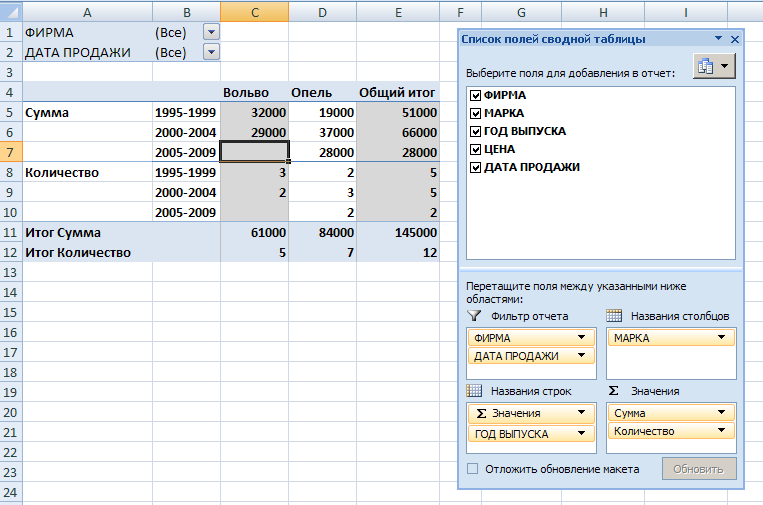
Task: Select cell with value 61000
Action: [254, 233]
